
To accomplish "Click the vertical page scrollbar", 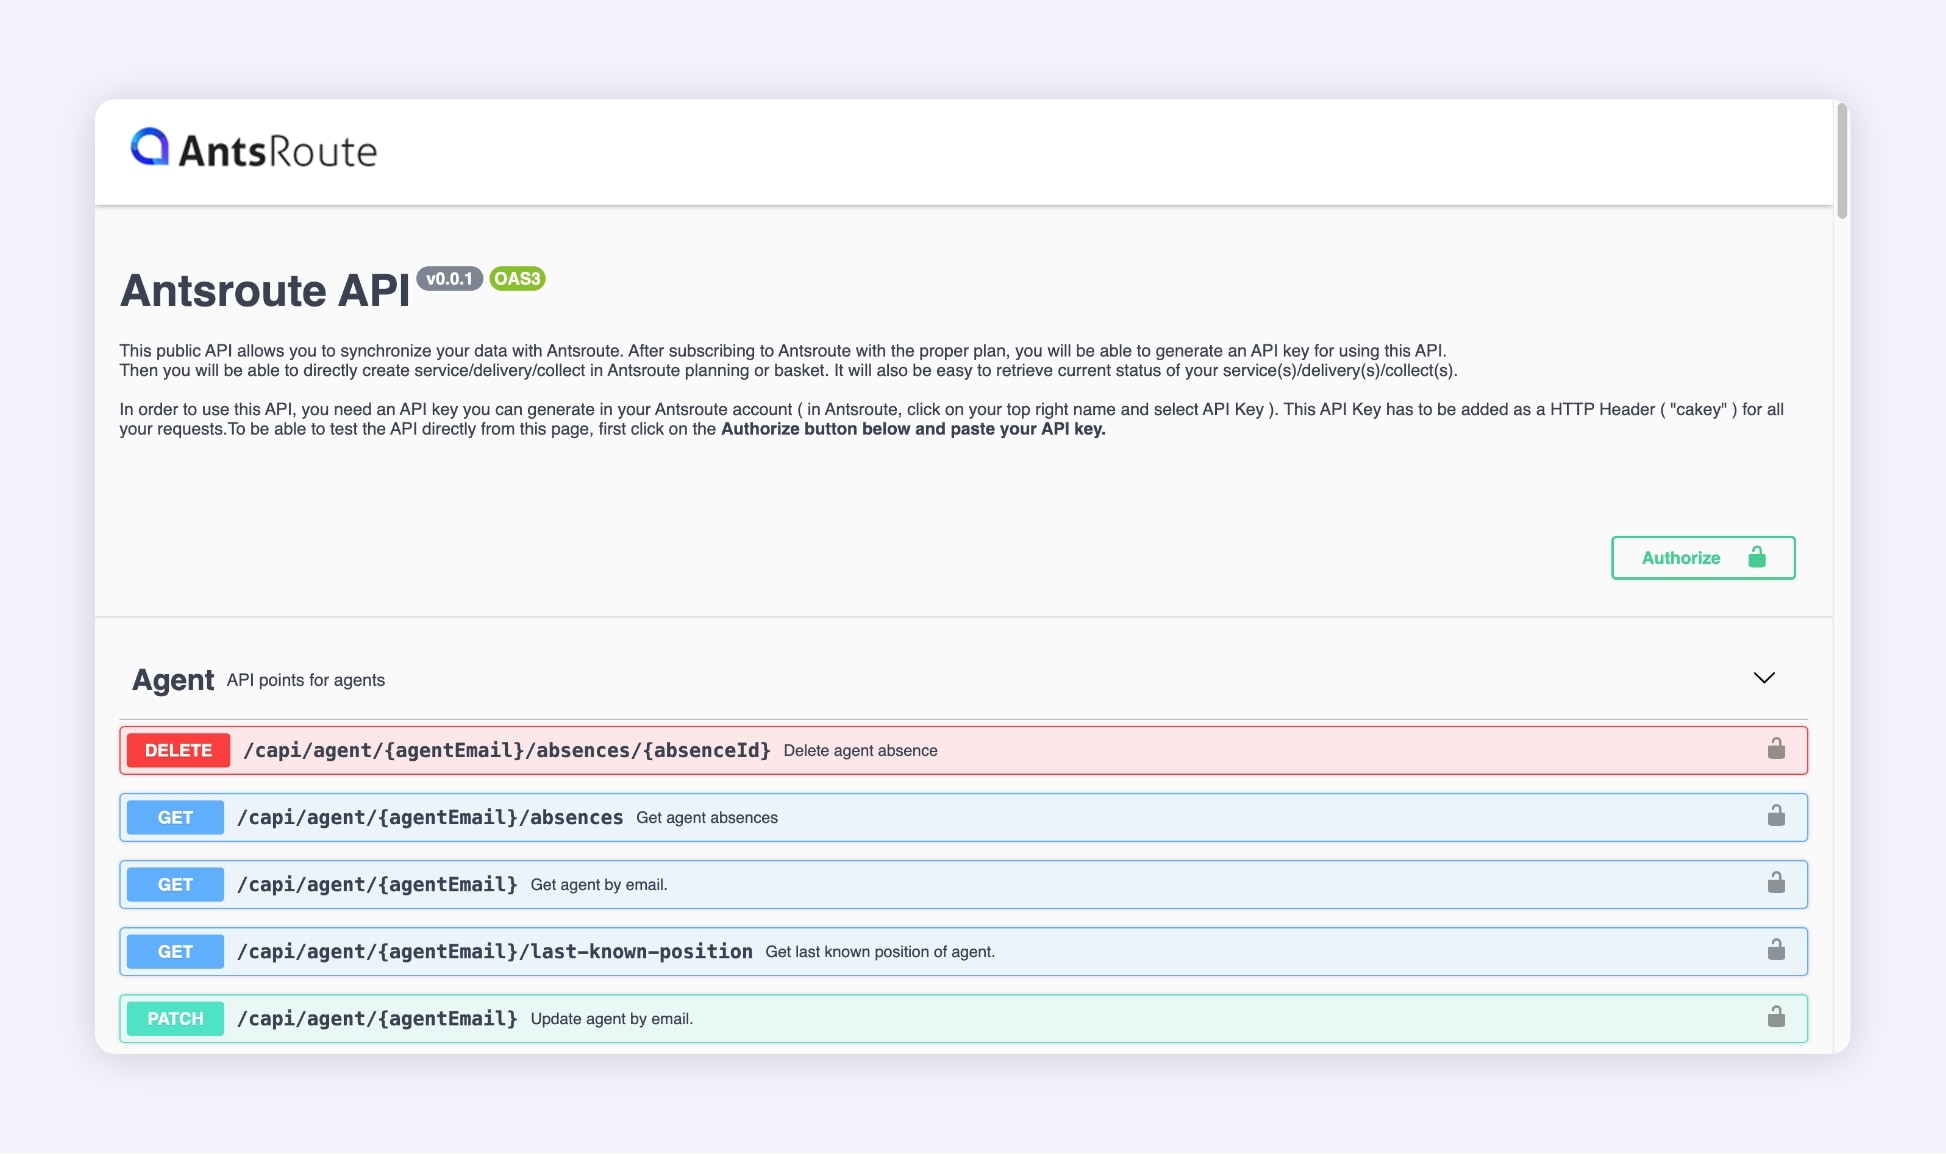I will coord(1841,160).
